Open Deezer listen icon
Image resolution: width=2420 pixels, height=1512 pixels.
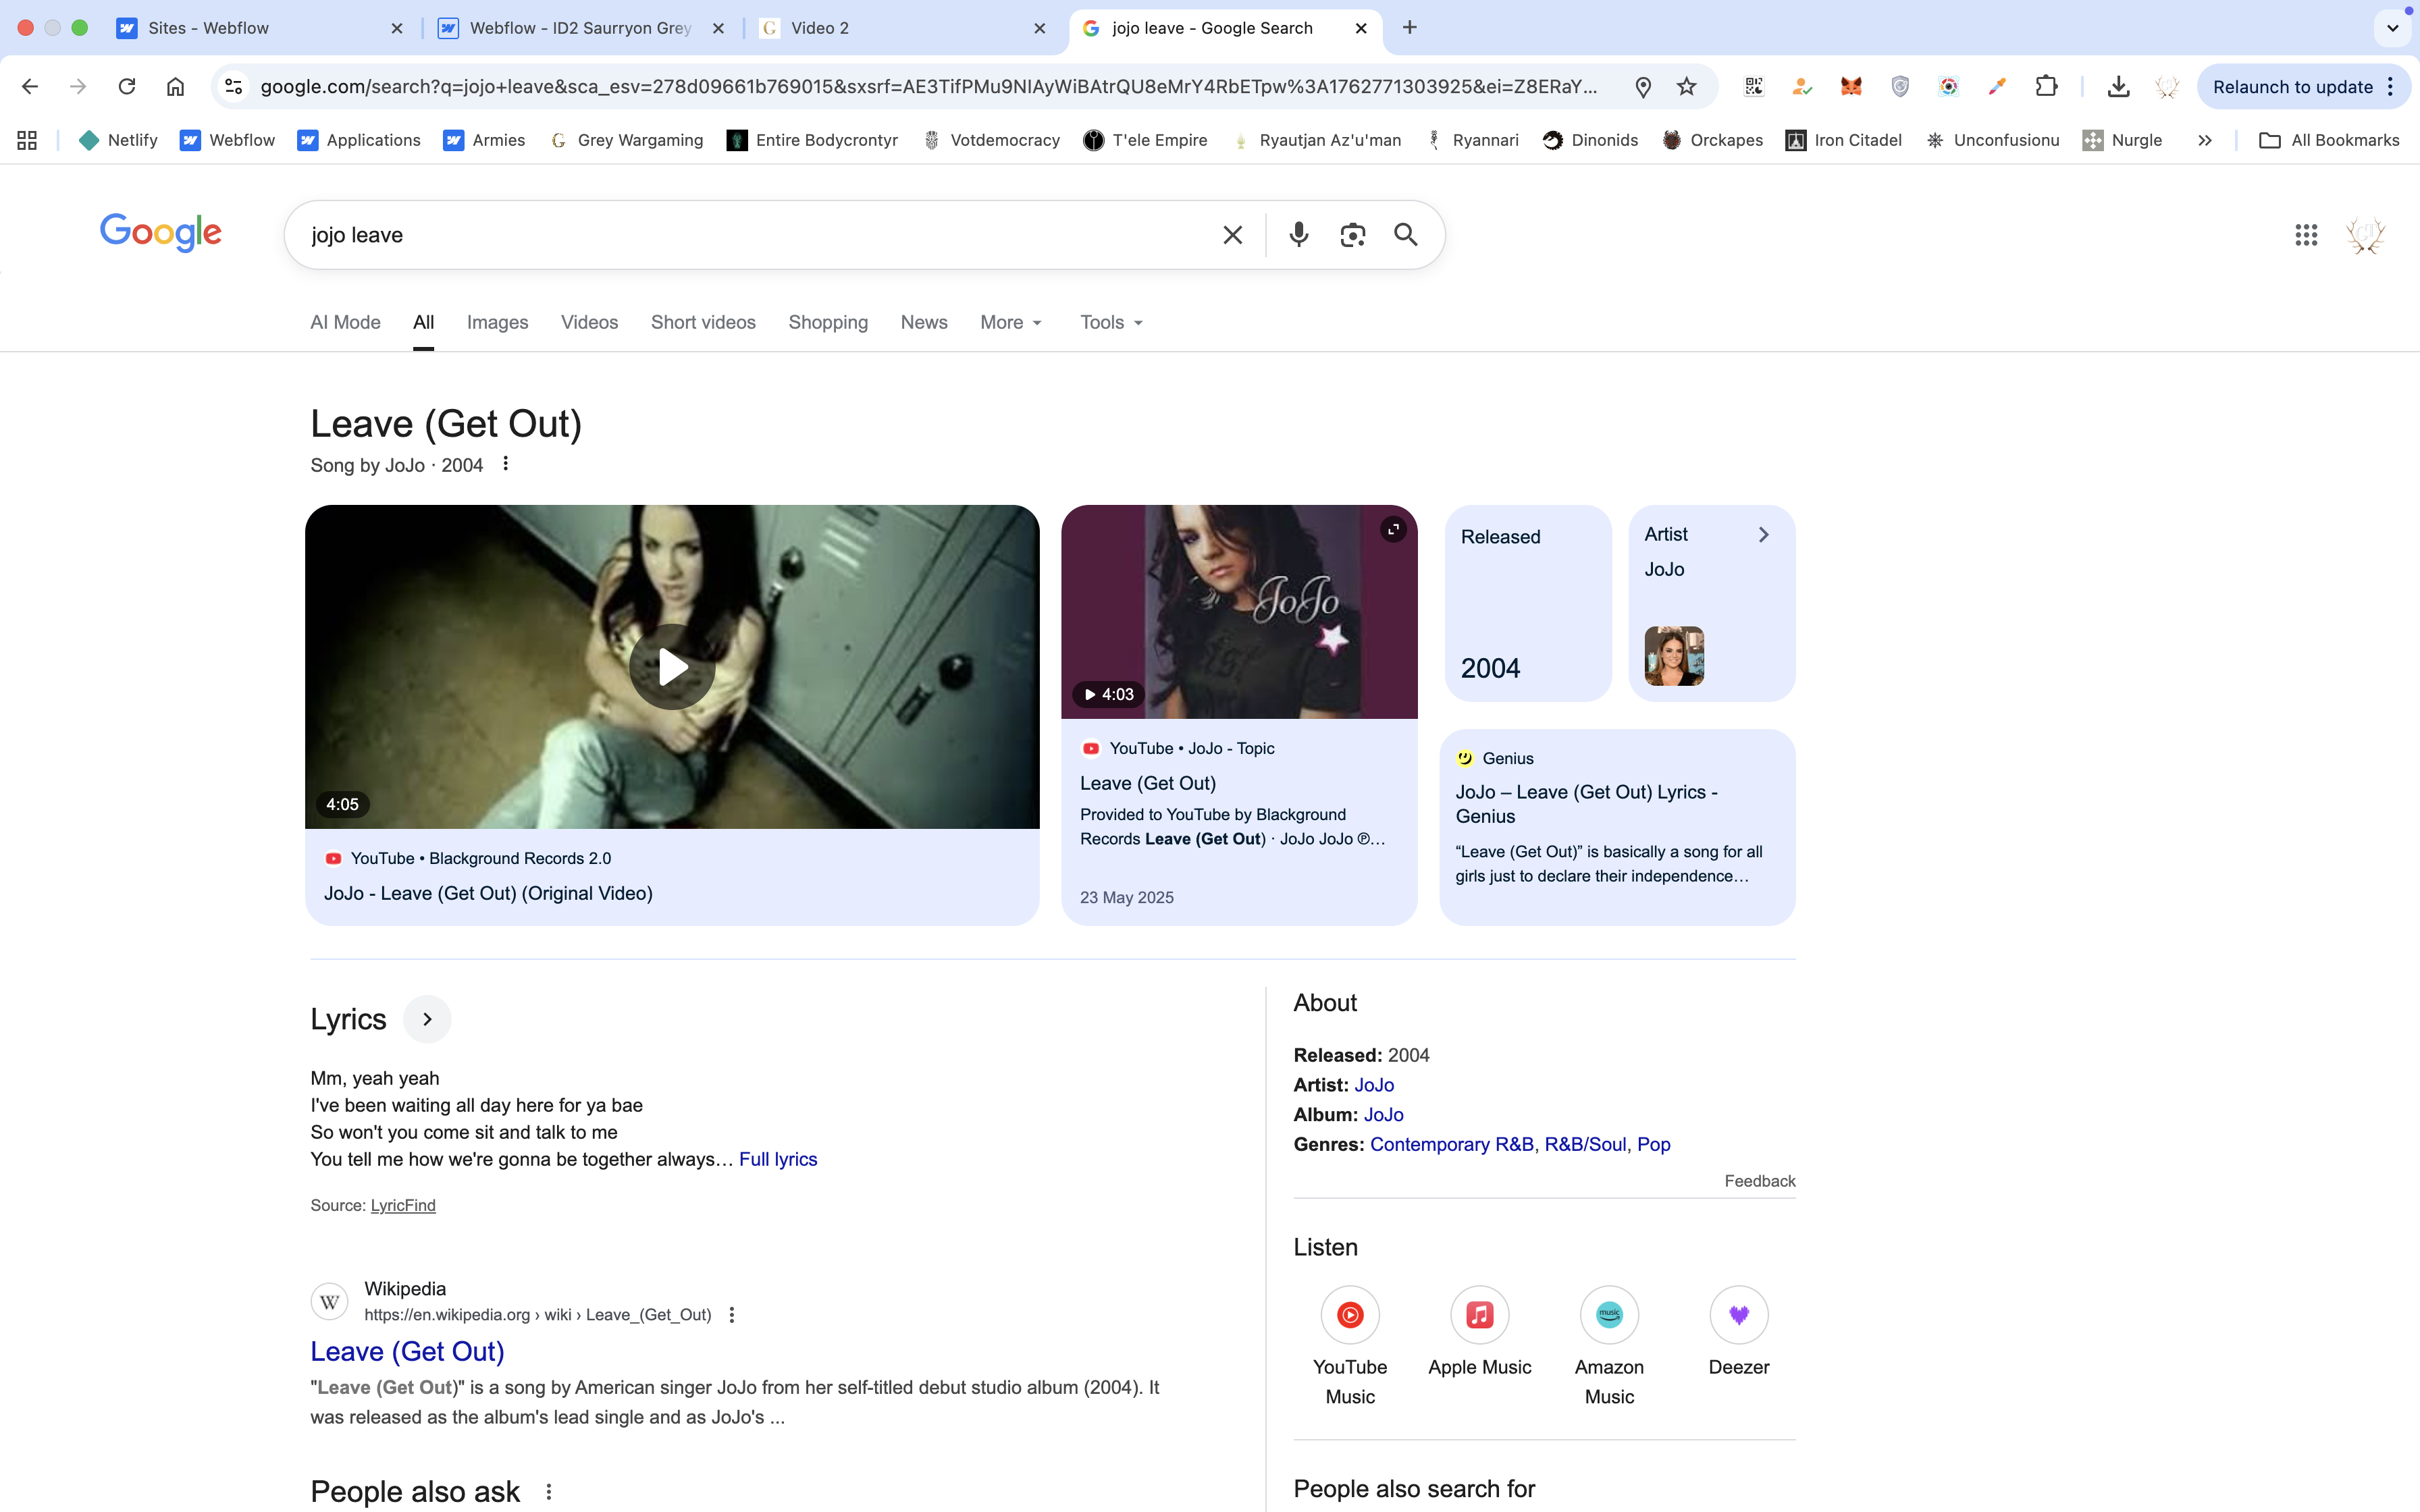coord(1738,1315)
